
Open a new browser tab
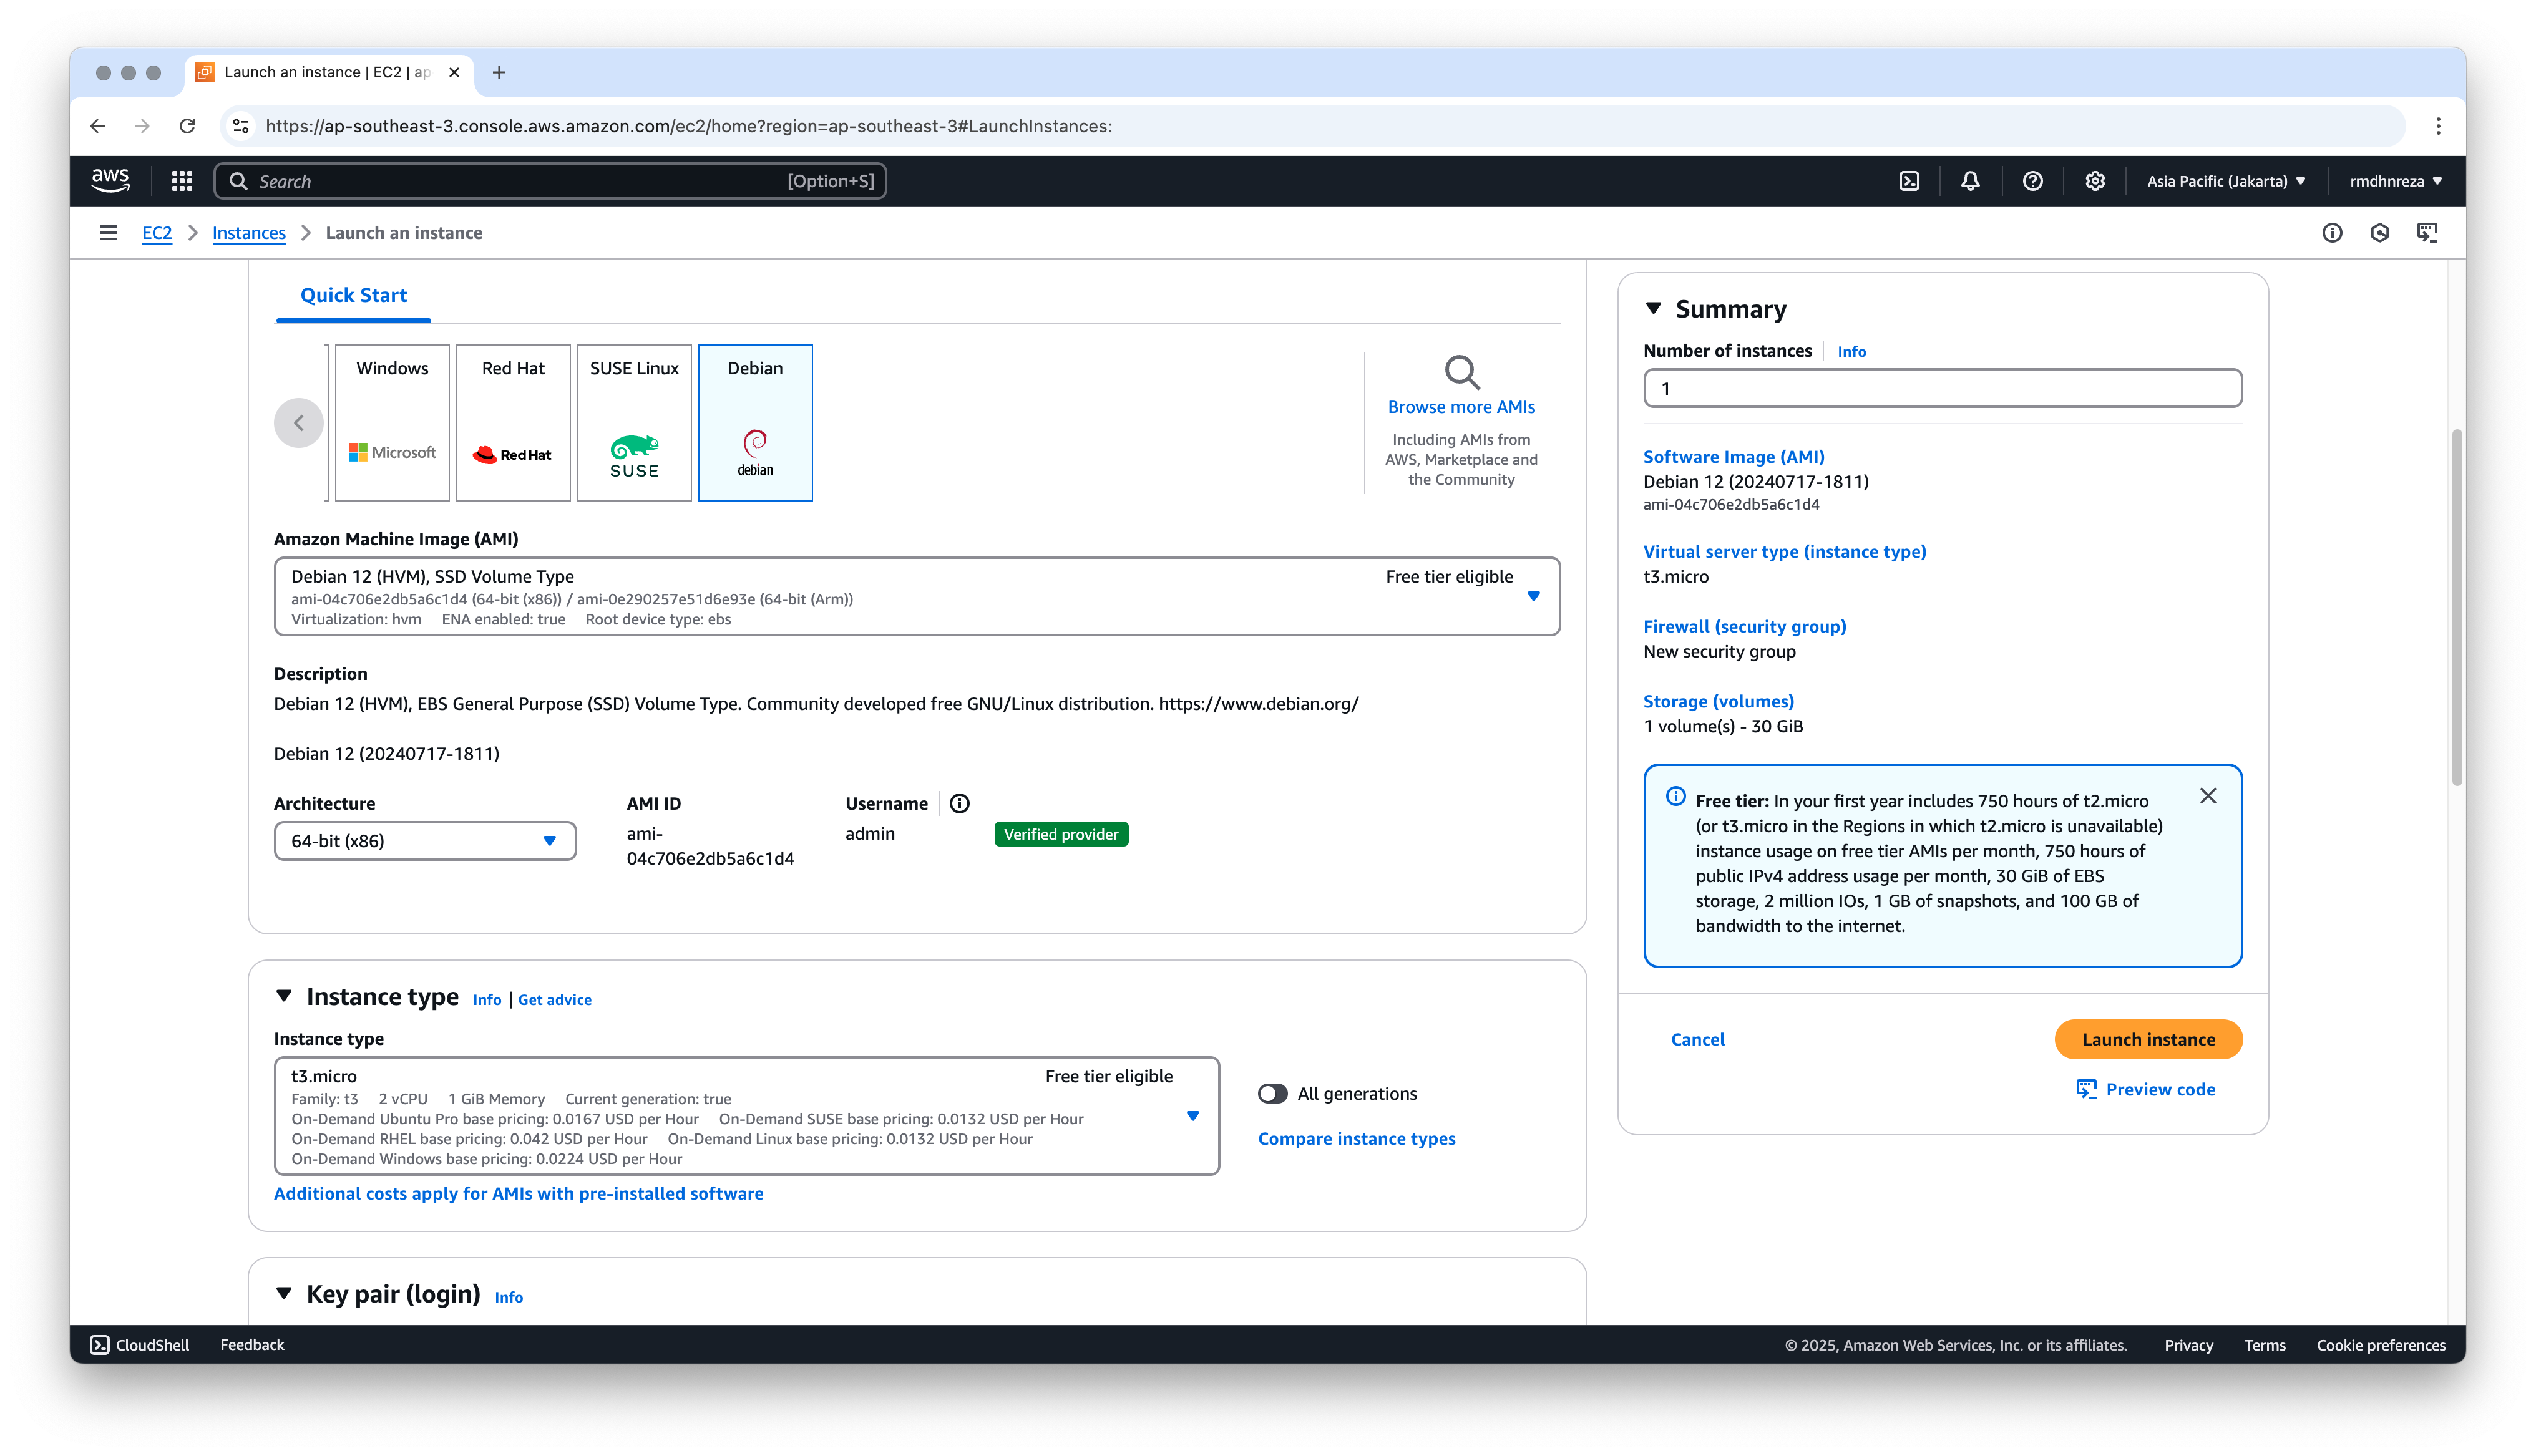coord(499,72)
